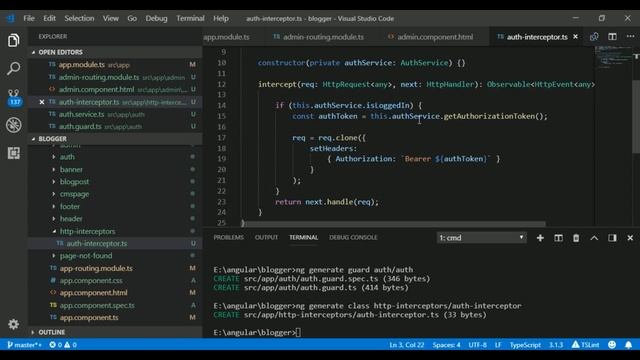Show the DEBUG CONSOLE panel tab
This screenshot has height=360, width=640.
(x=353, y=237)
